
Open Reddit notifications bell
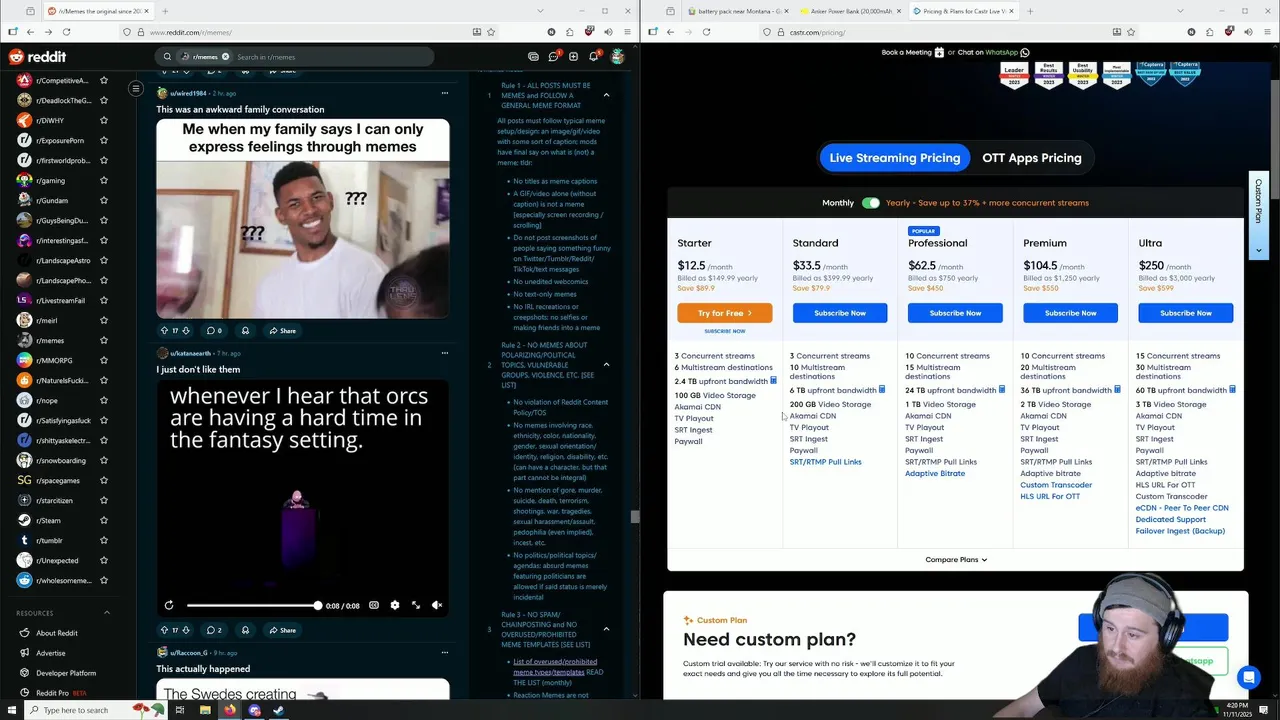(x=593, y=56)
